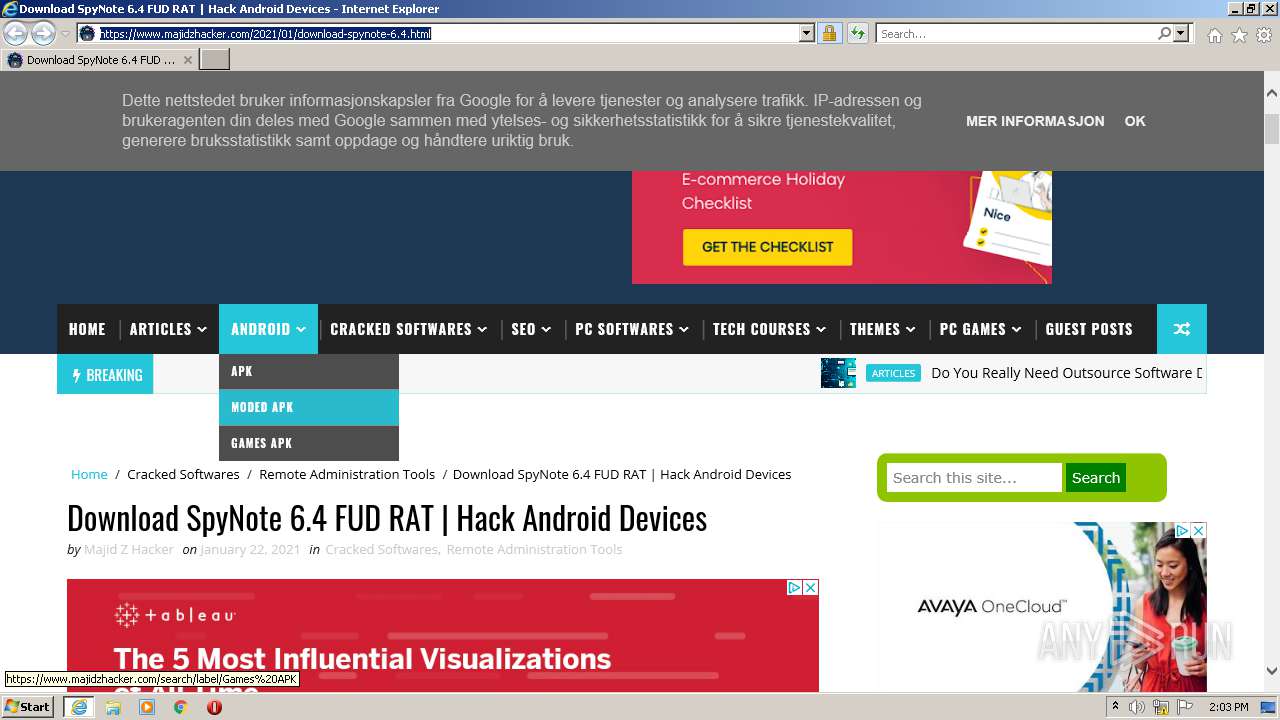The height and width of the screenshot is (720, 1280).
Task: Open a new blank tab
Action: (215, 60)
